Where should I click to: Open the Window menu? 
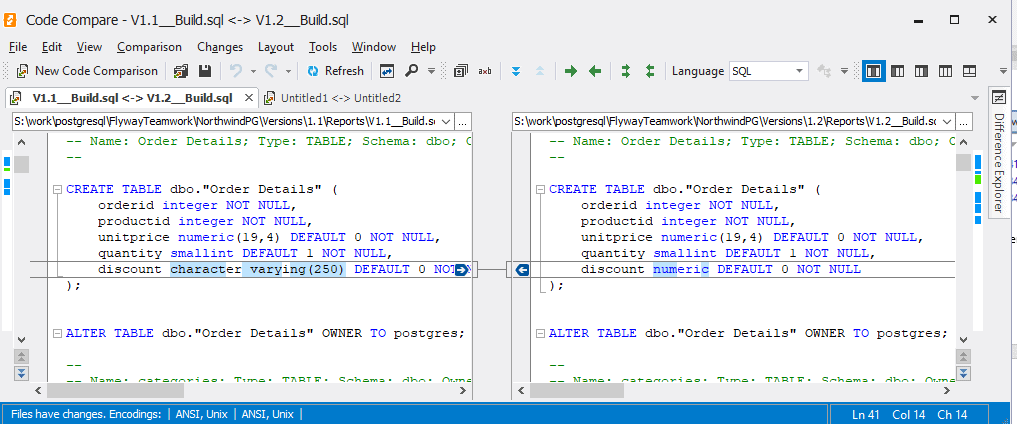[x=374, y=47]
